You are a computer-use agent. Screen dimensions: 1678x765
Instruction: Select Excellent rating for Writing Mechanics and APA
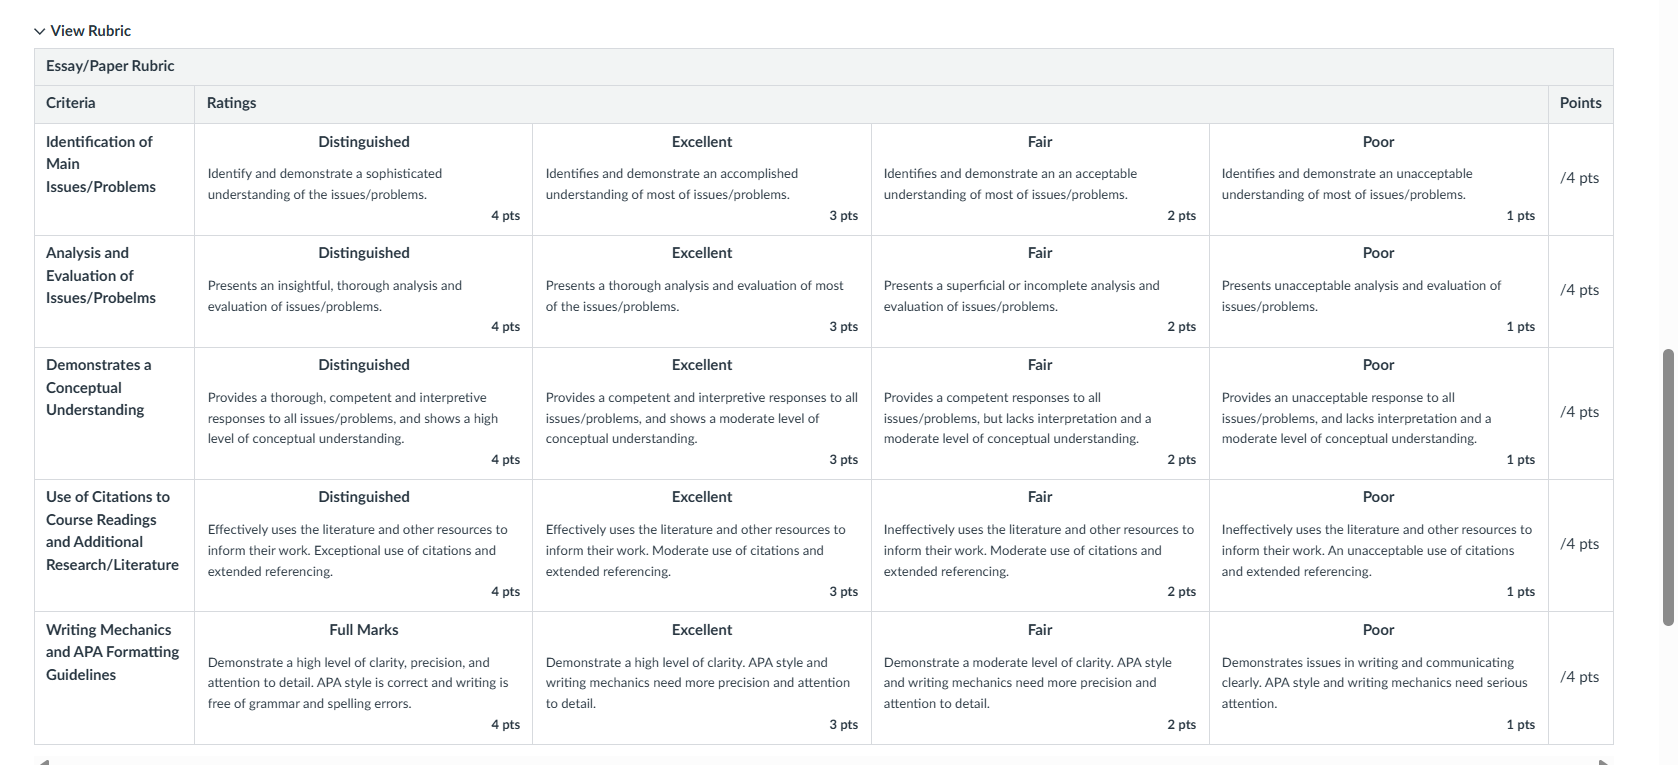coord(702,678)
